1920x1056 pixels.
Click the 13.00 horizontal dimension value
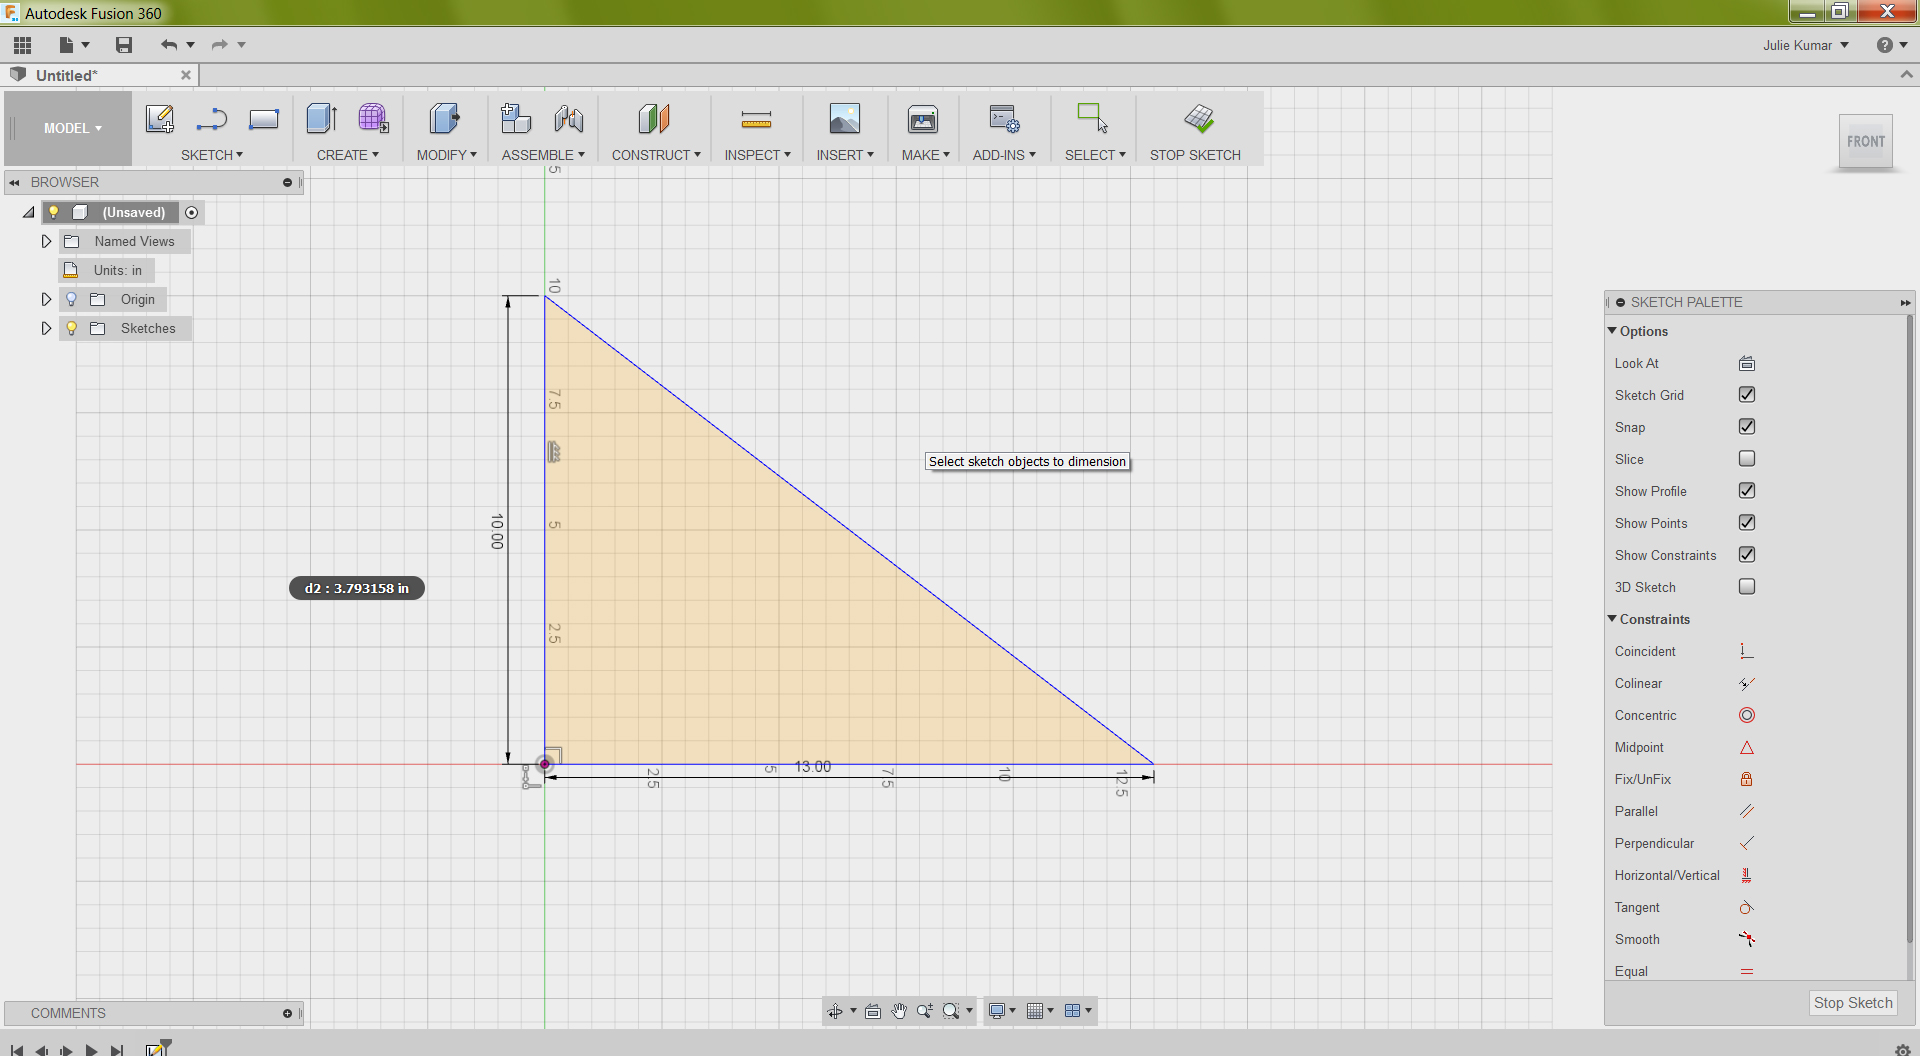tap(813, 767)
